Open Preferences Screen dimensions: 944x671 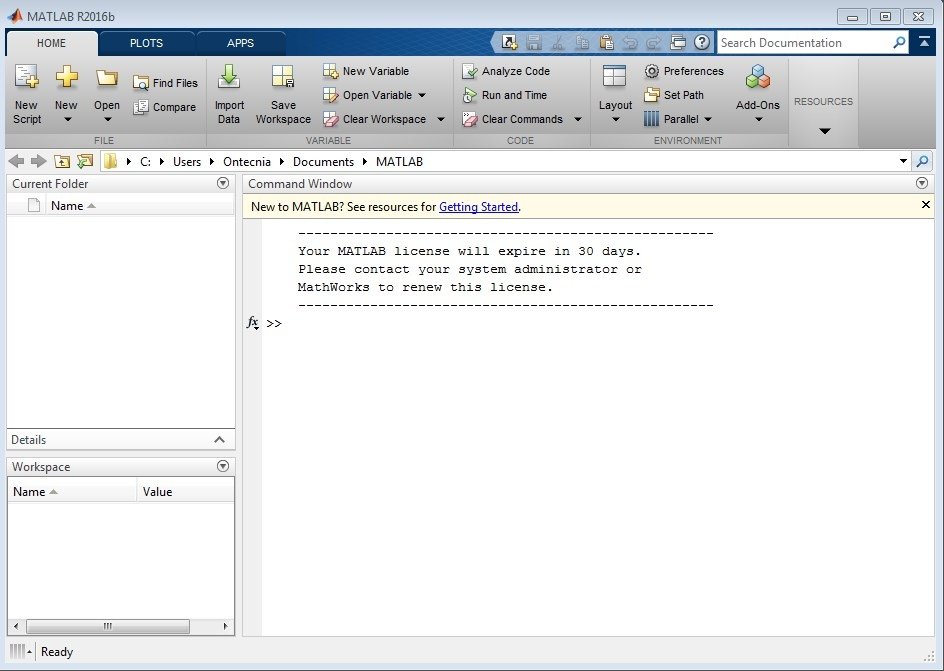point(684,71)
